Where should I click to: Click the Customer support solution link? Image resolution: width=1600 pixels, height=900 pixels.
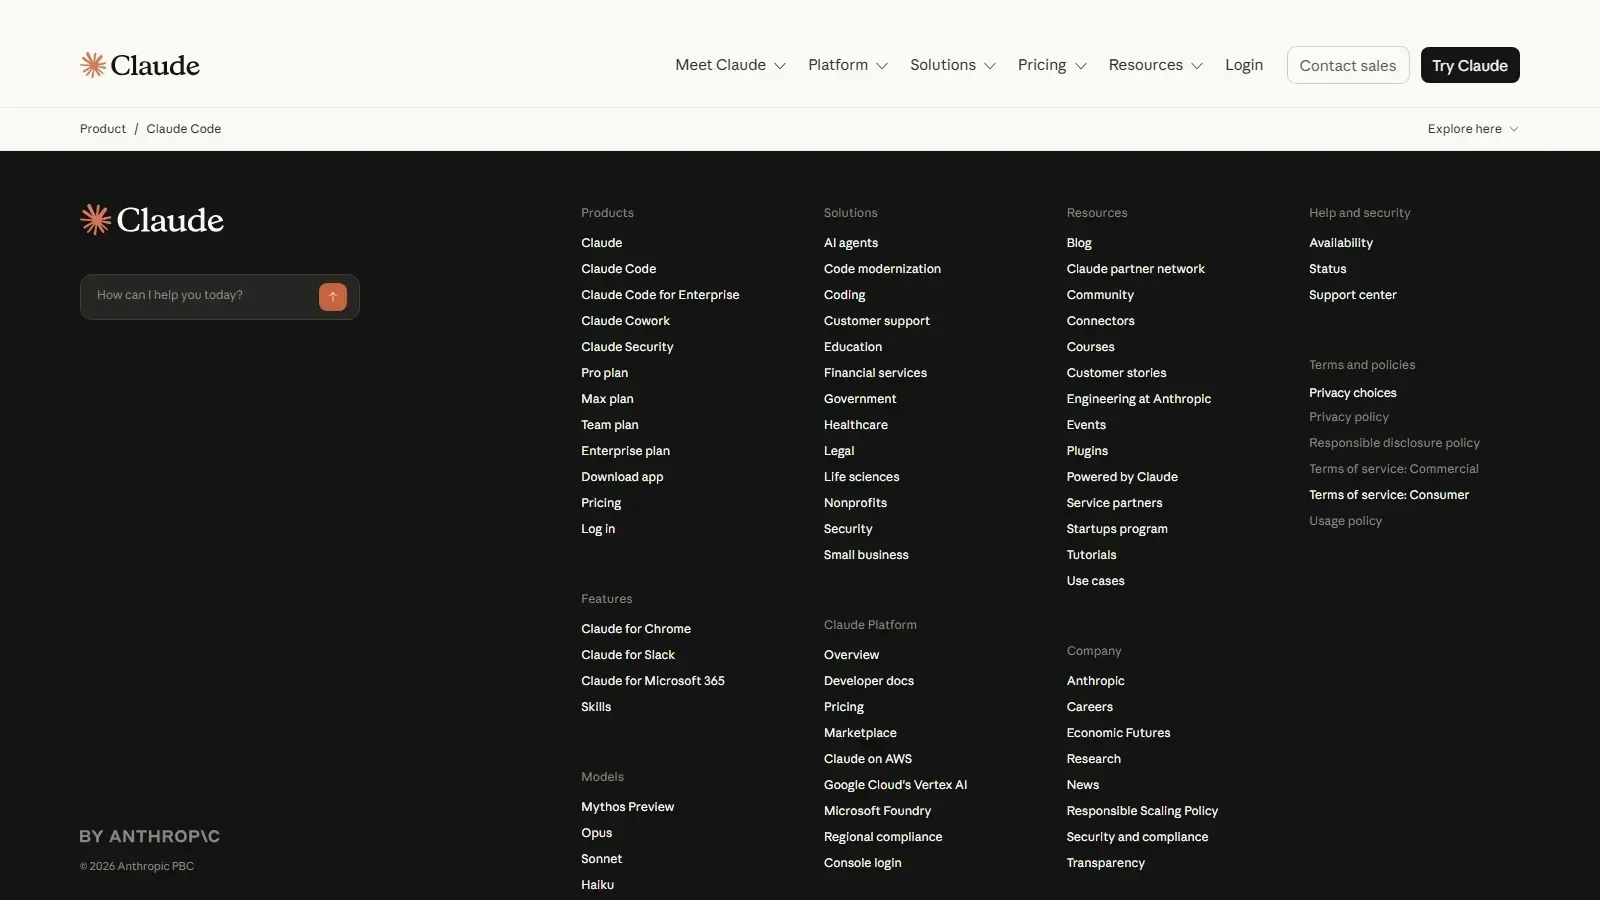(x=877, y=321)
